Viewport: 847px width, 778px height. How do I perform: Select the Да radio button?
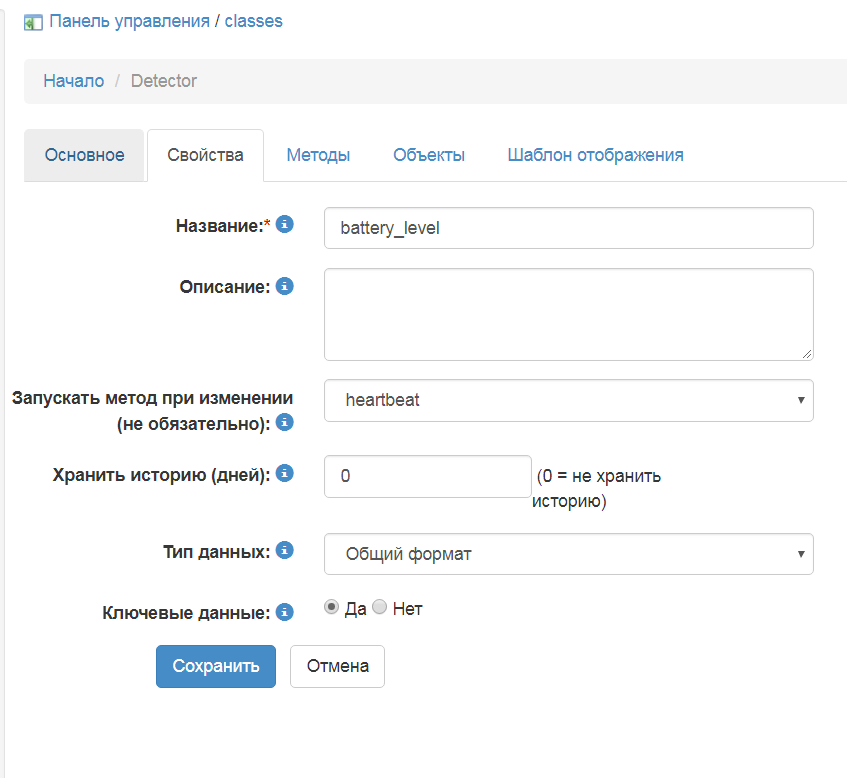pos(332,607)
